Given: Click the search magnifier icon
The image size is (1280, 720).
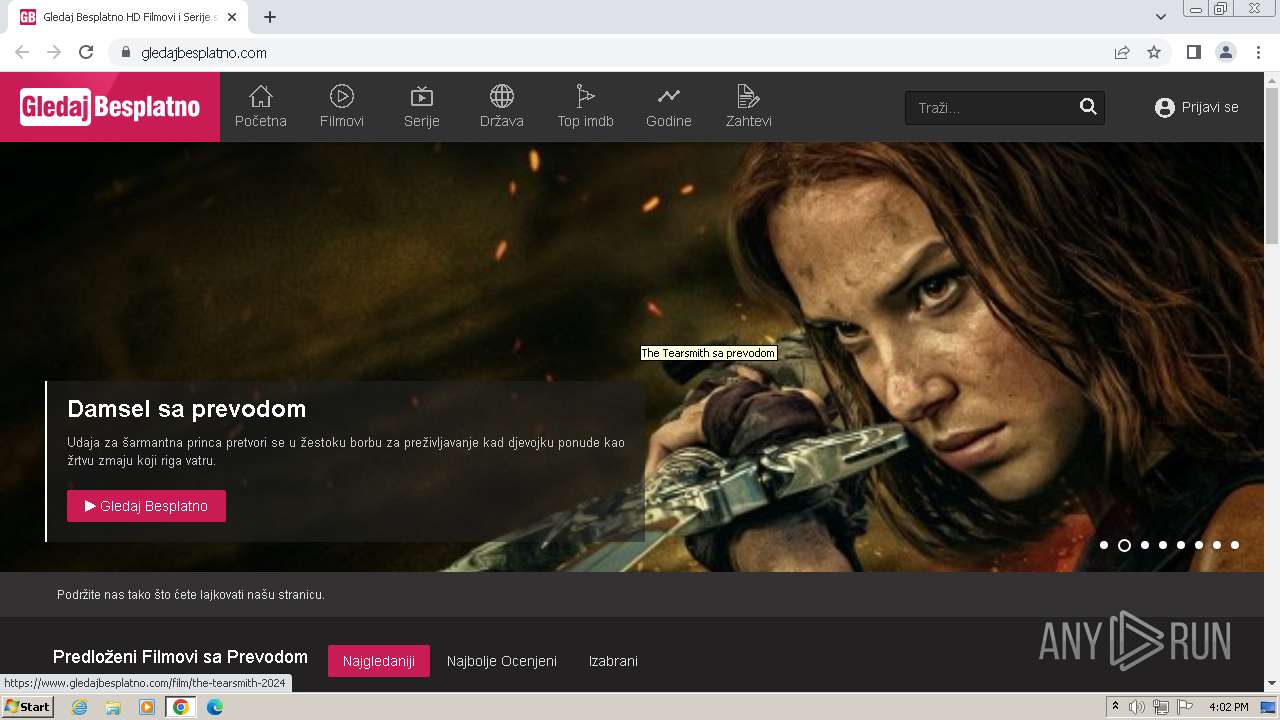Looking at the screenshot, I should point(1088,107).
